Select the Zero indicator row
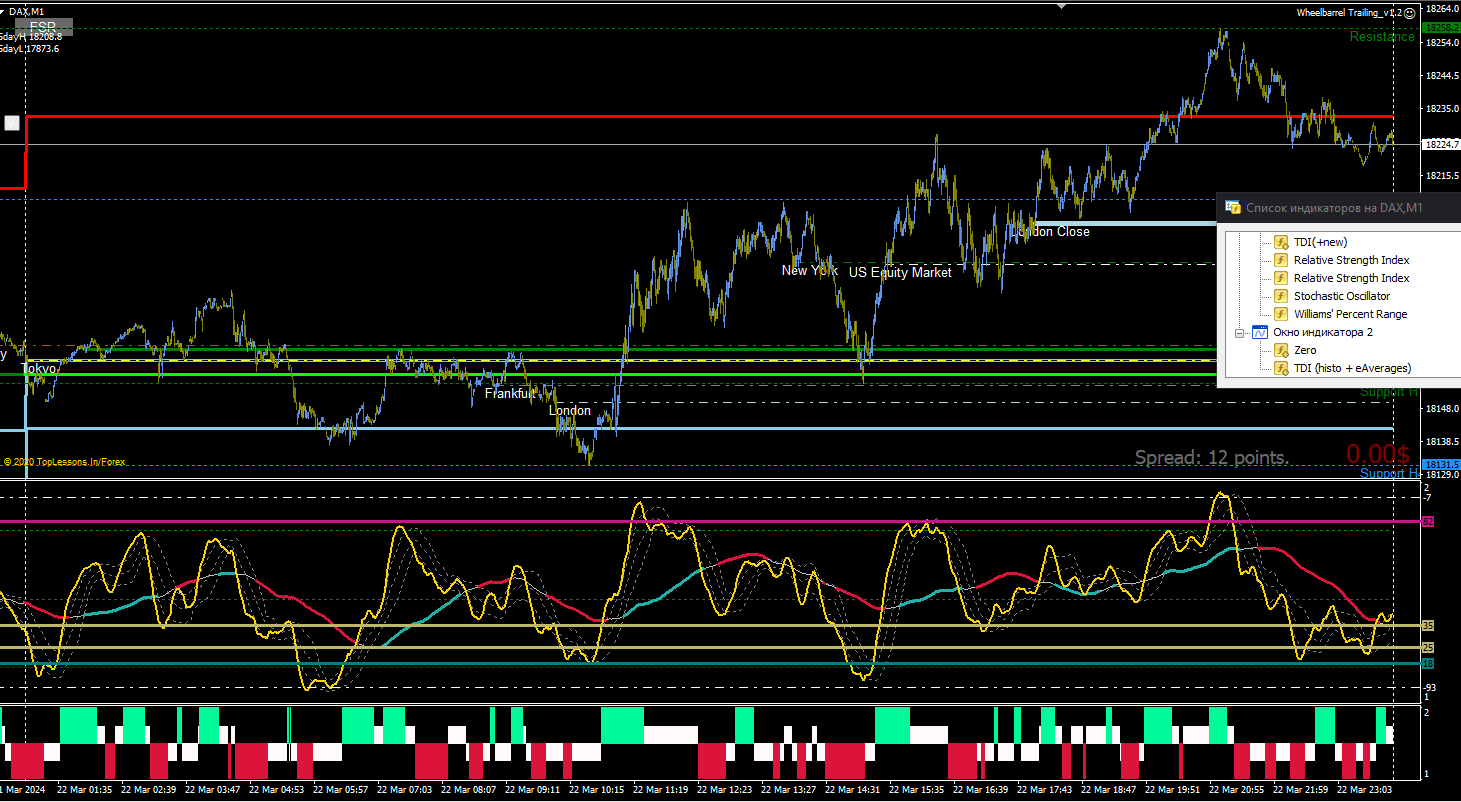Image resolution: width=1461 pixels, height=802 pixels. click(x=1305, y=350)
